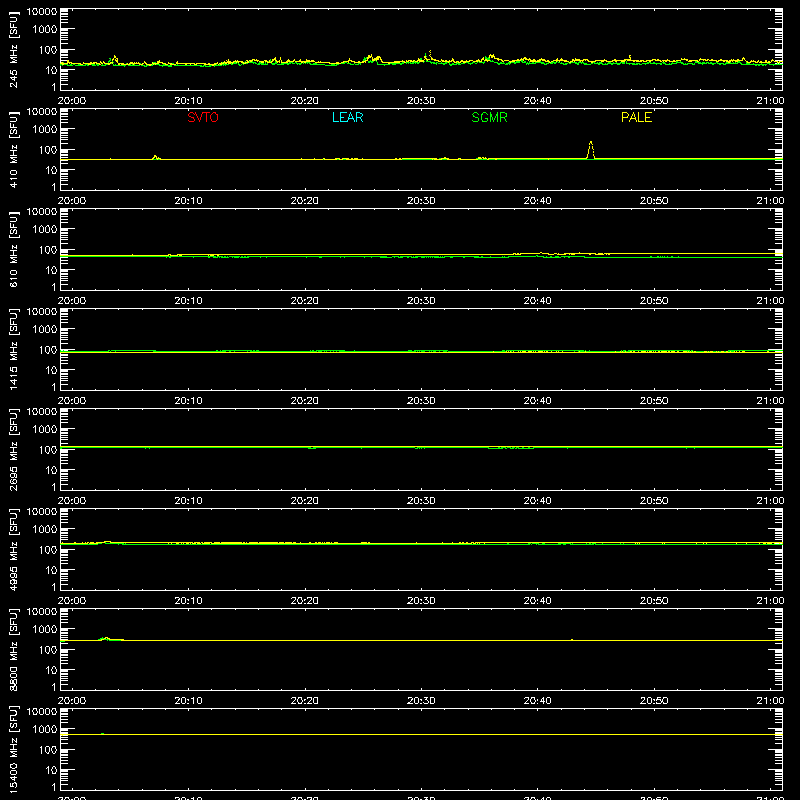Viewport: 800px width, 800px height.
Task: Click the green SGMR station label
Action: pos(489,117)
